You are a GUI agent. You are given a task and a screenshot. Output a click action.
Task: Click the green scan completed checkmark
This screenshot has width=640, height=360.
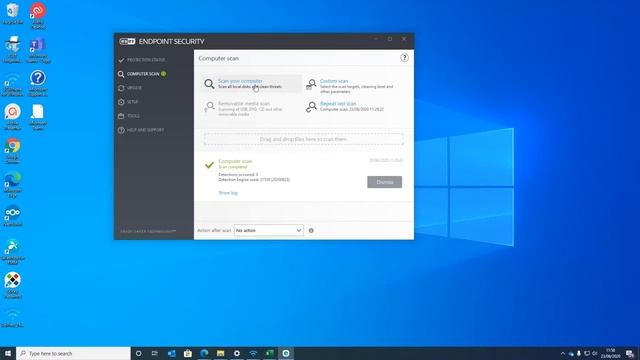tap(209, 165)
